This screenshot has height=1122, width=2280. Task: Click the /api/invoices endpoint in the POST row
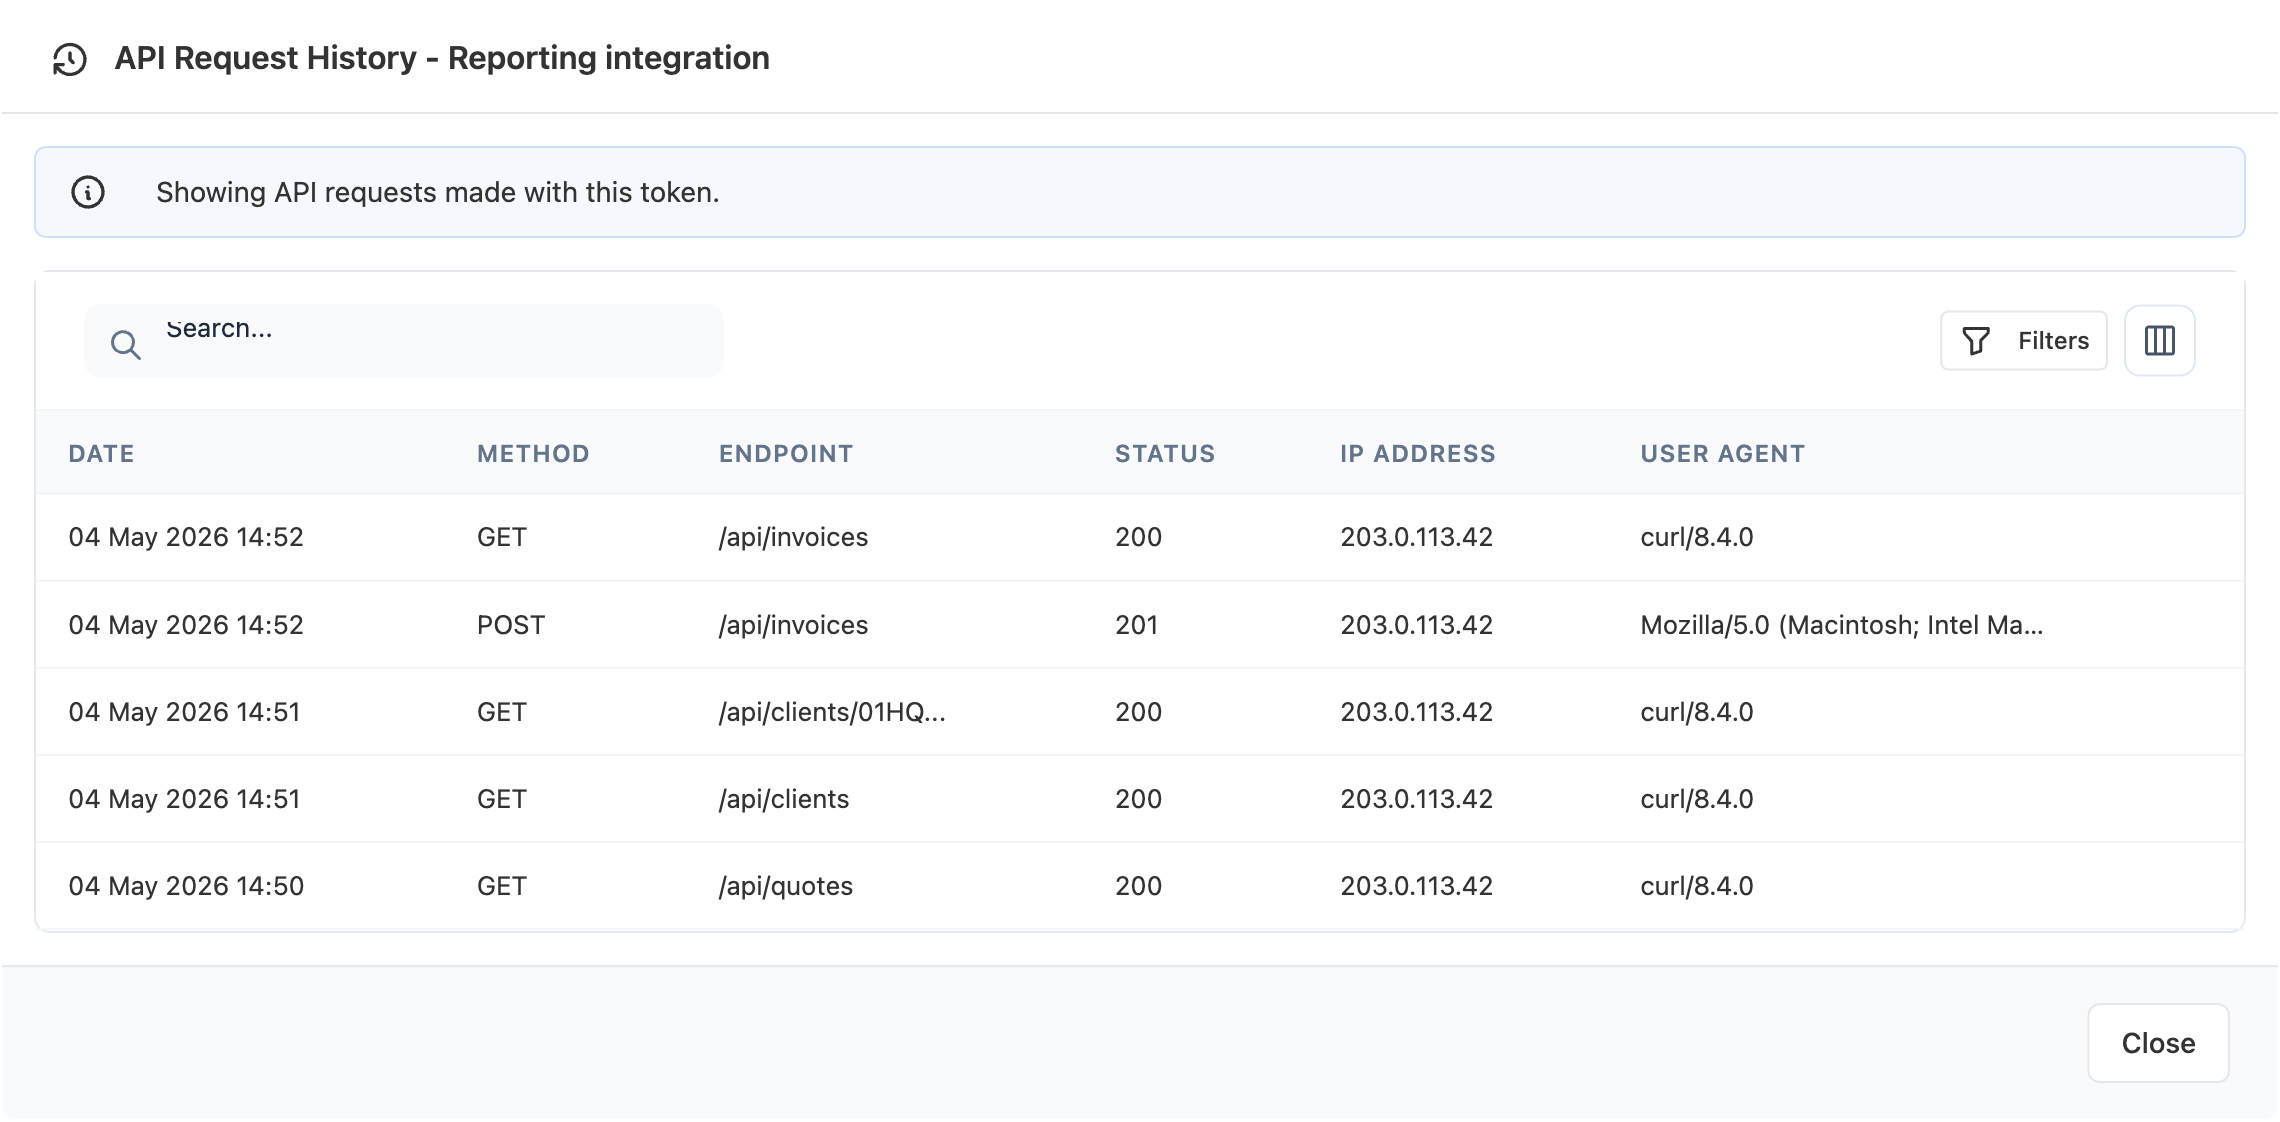coord(793,625)
